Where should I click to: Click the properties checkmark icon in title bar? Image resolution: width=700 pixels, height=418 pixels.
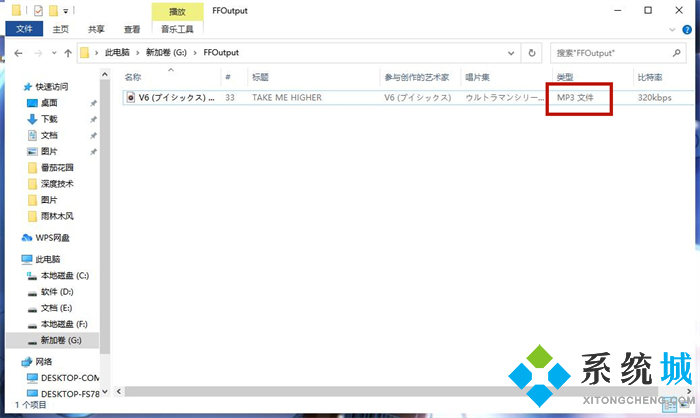coord(38,10)
